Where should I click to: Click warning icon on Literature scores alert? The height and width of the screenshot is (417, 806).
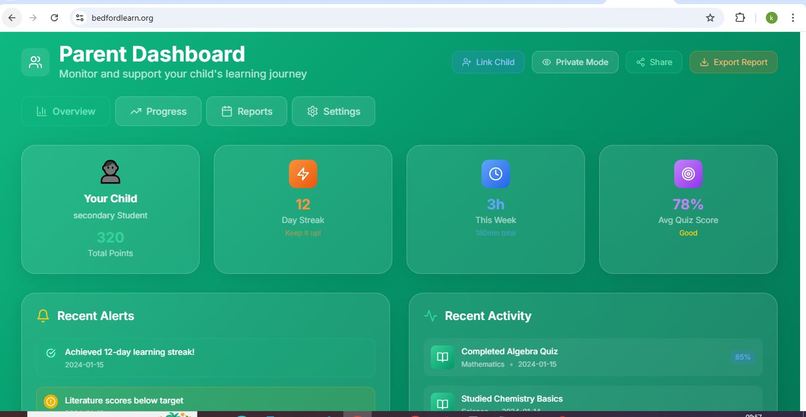50,402
